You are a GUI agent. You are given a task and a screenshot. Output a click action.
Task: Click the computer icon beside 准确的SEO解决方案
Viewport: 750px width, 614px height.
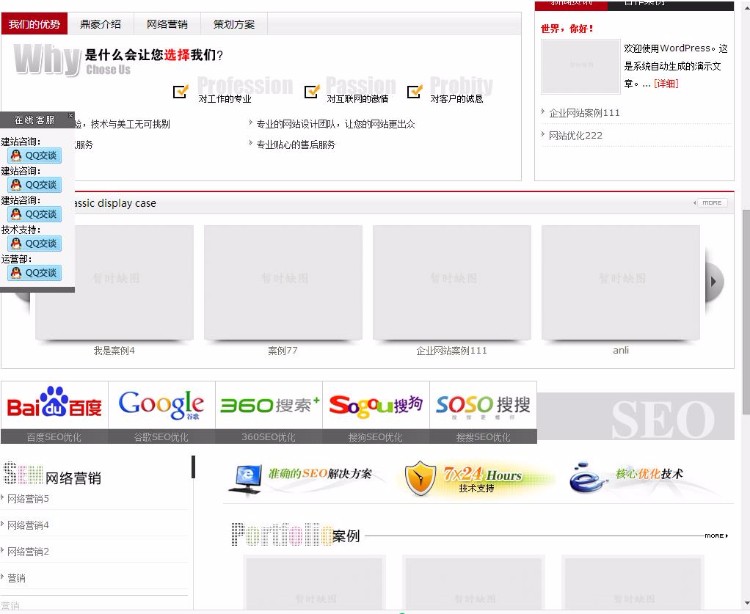click(x=245, y=479)
